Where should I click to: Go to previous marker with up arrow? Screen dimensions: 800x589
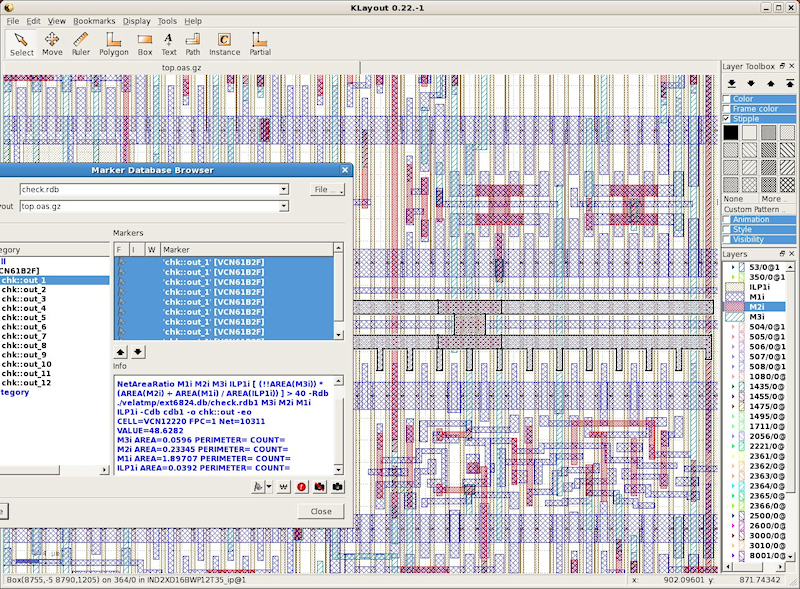pyautogui.click(x=122, y=352)
